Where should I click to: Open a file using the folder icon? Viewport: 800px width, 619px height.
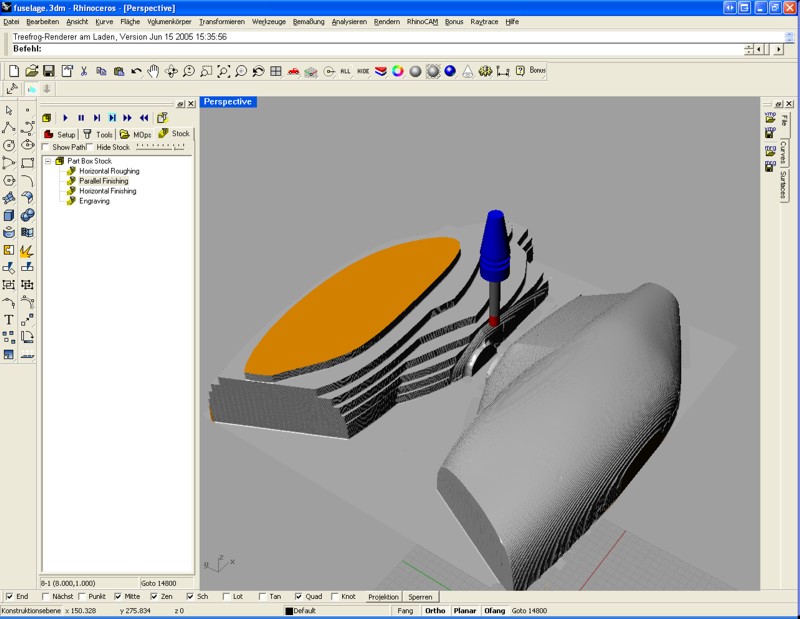[32, 71]
